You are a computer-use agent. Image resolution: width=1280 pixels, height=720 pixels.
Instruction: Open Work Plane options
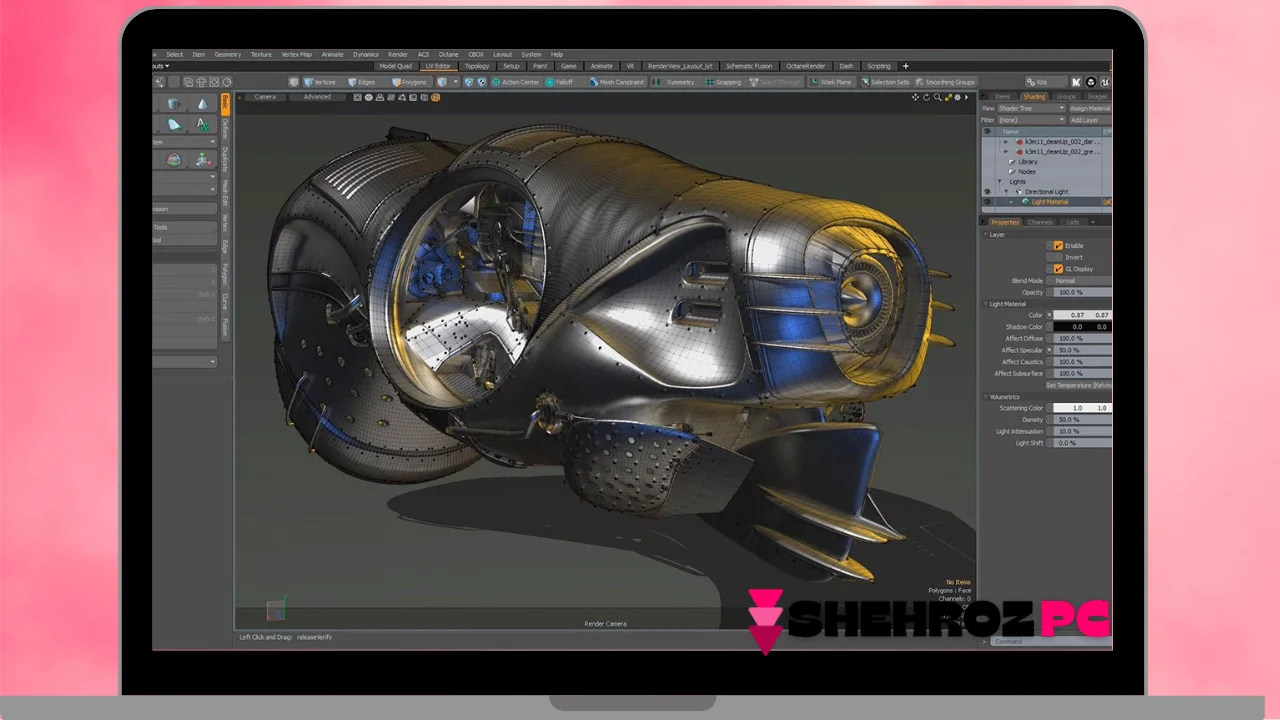click(831, 82)
